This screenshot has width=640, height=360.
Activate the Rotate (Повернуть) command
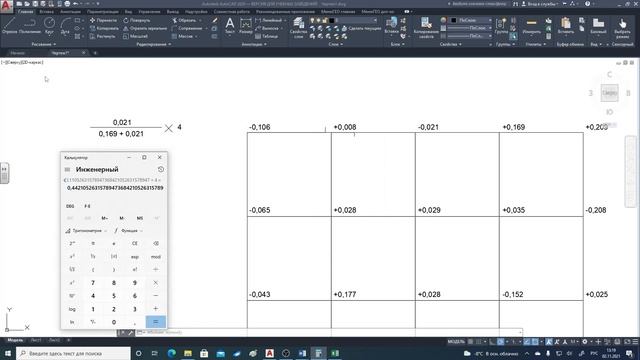pyautogui.click(x=136, y=20)
